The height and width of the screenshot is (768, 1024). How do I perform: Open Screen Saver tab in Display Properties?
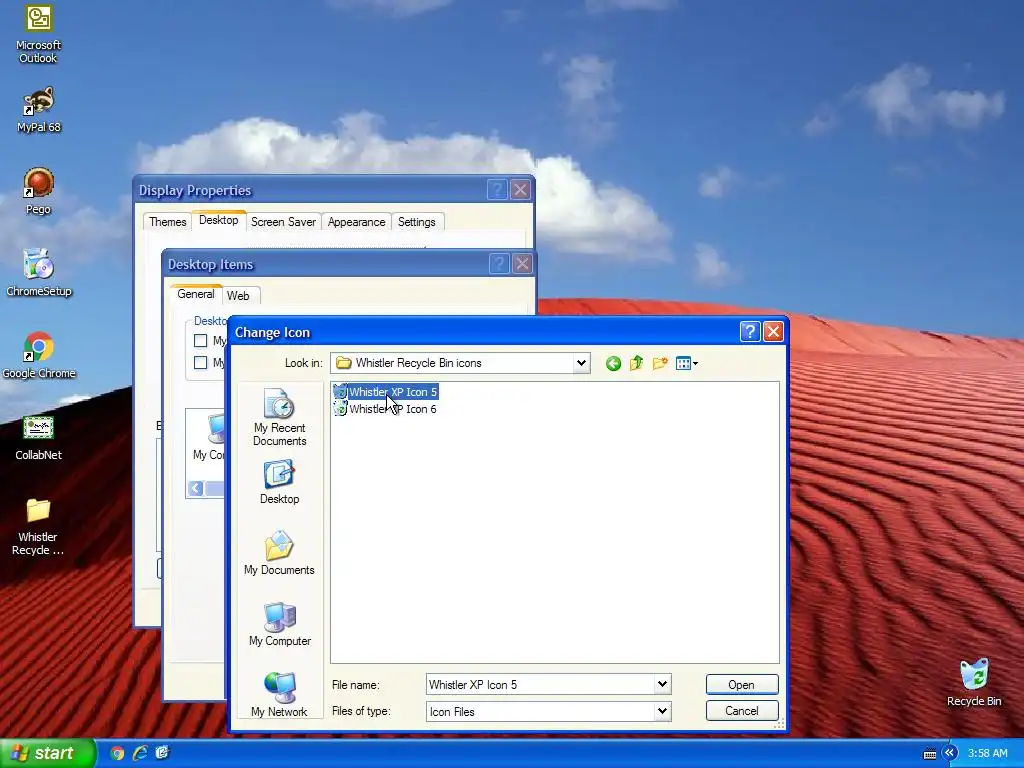(283, 222)
